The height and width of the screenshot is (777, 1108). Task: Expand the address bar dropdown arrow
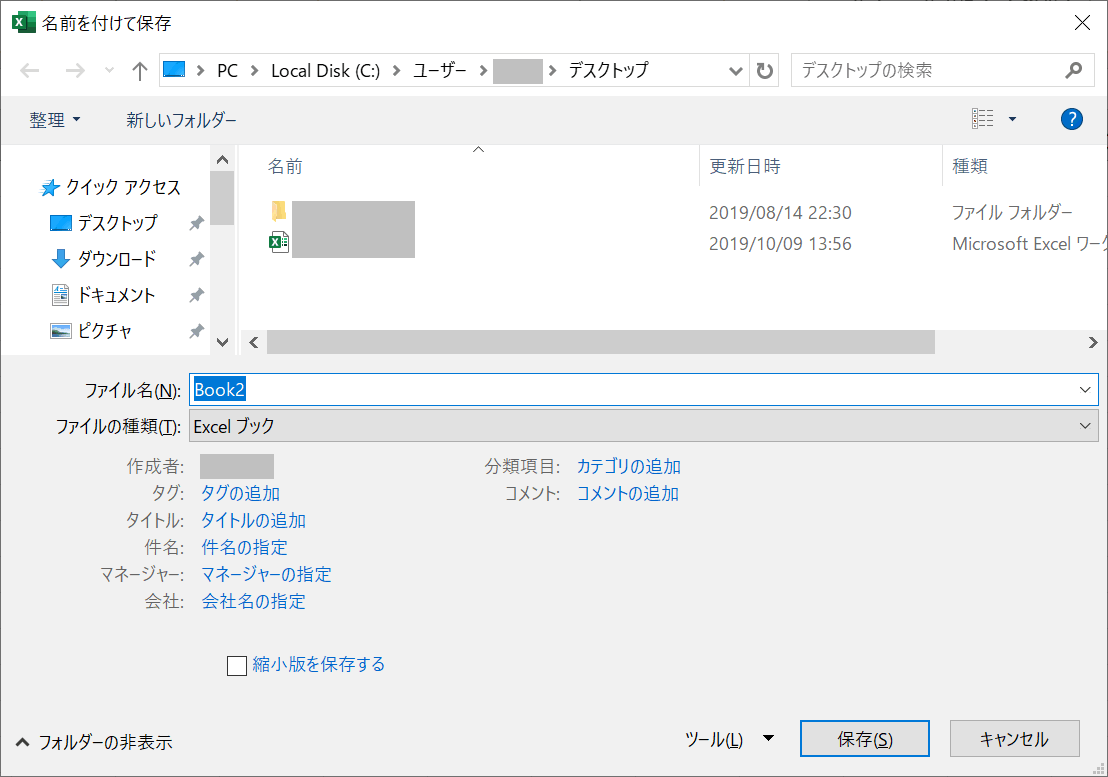(736, 71)
